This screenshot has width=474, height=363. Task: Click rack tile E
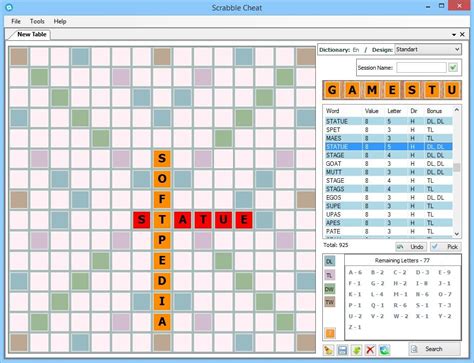click(392, 90)
